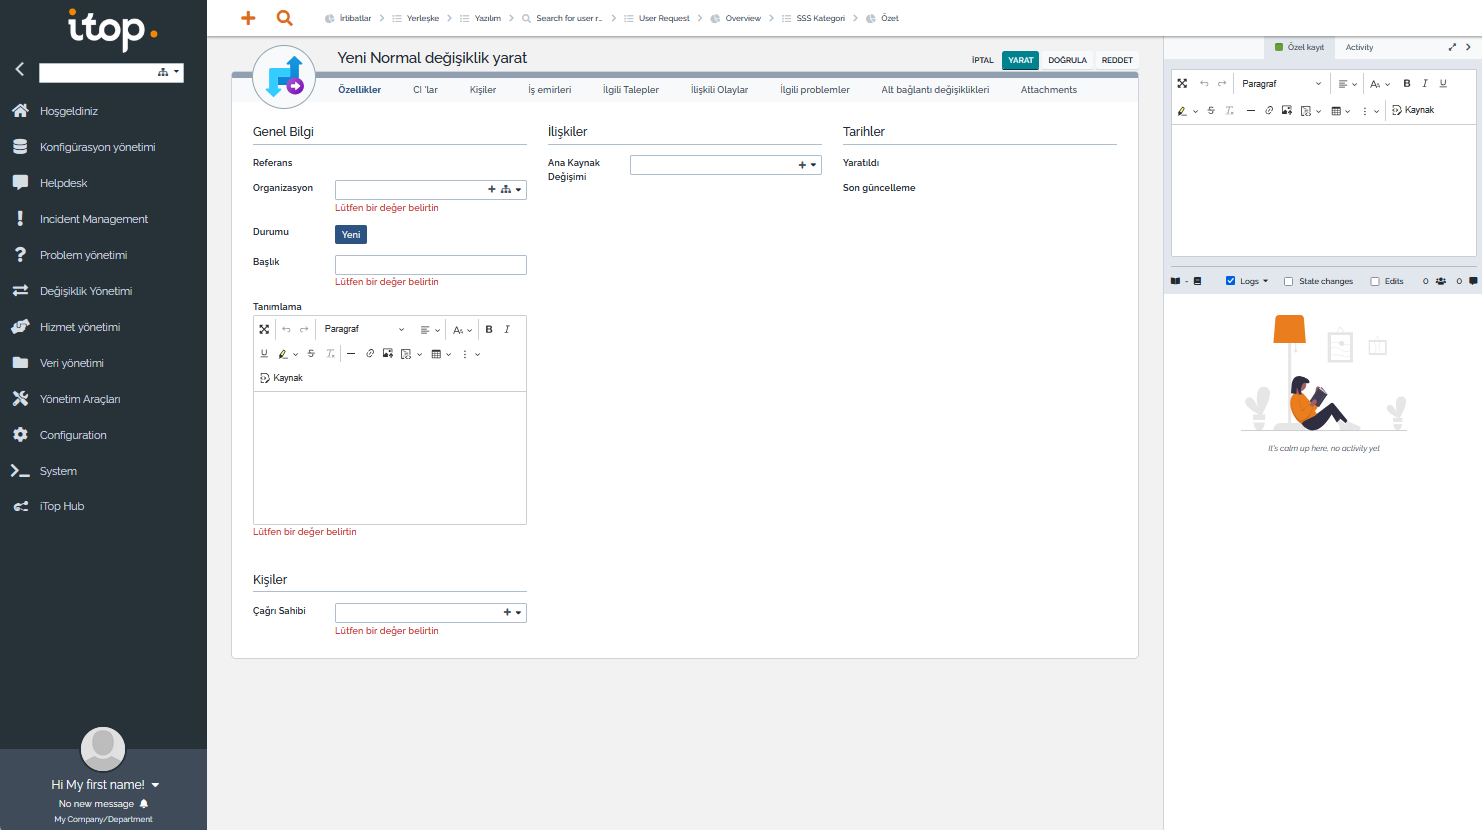Pick highlight color marker in Tanımlama editor

283,354
